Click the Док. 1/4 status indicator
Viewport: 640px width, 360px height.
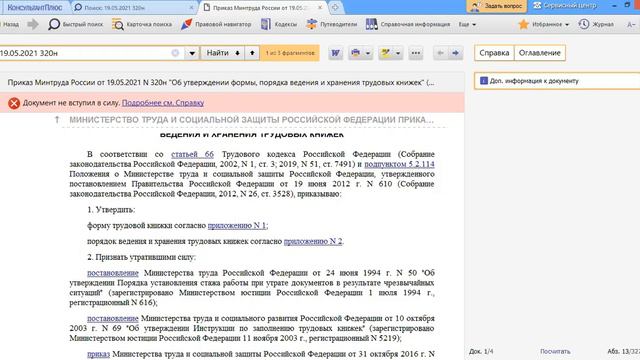tap(481, 351)
